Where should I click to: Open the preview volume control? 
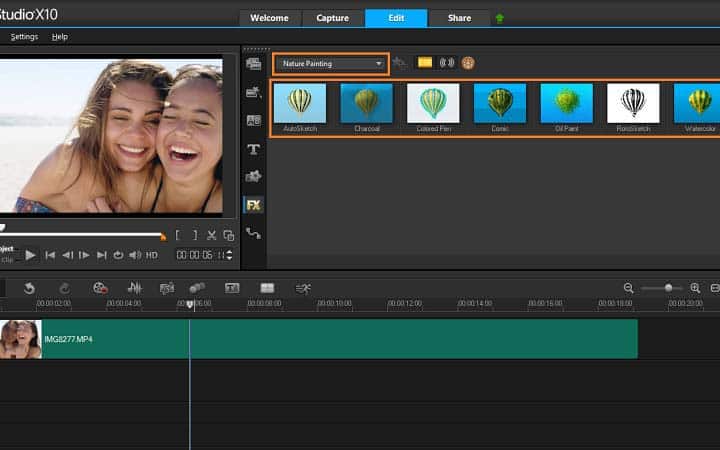coord(135,255)
